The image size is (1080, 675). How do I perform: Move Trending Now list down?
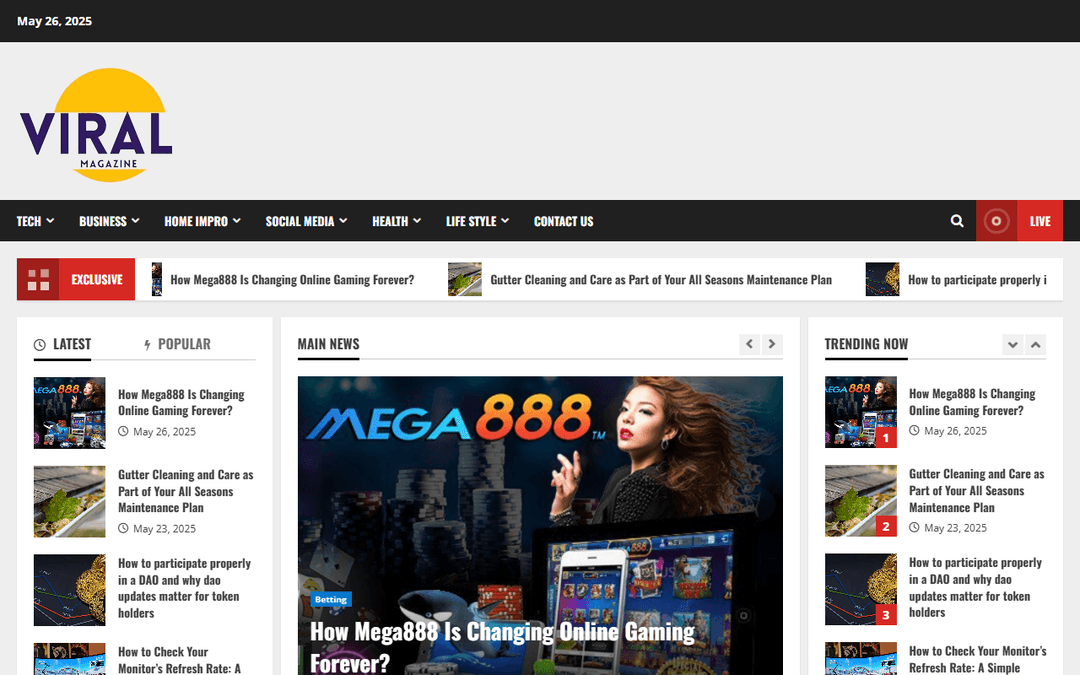[x=1012, y=344]
